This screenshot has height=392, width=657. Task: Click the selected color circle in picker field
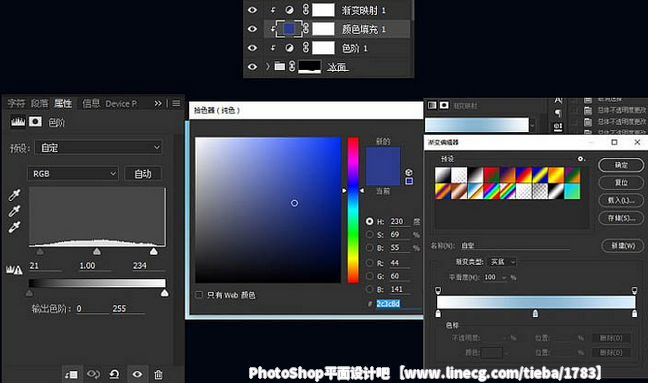coord(294,203)
